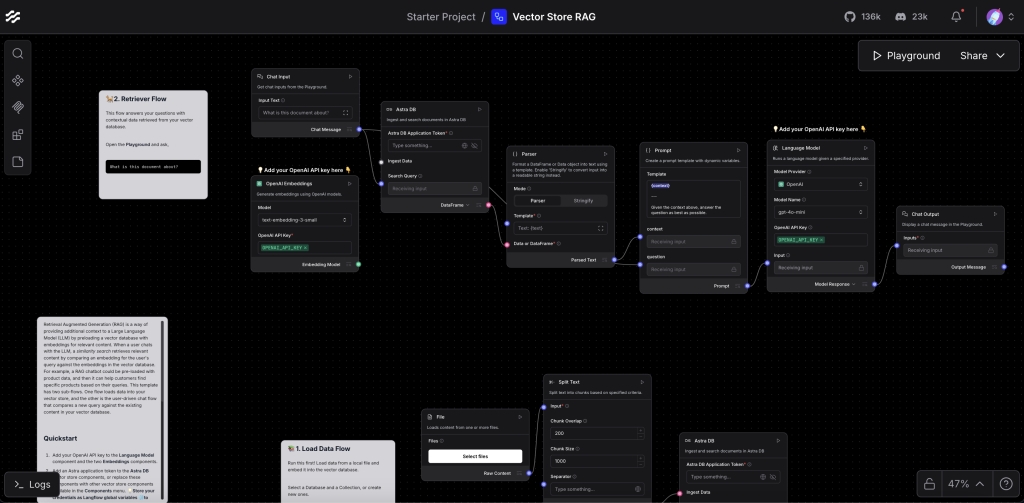Image resolution: width=1024 pixels, height=503 pixels.
Task: Switch Parser mode to Stringify
Action: point(582,201)
